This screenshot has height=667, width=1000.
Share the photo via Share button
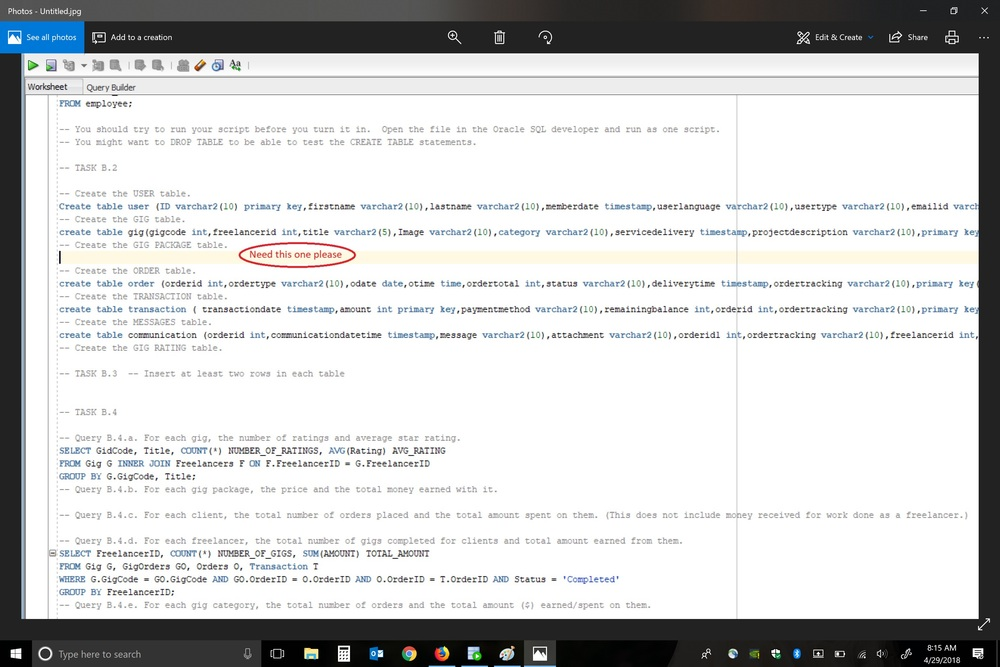click(908, 37)
